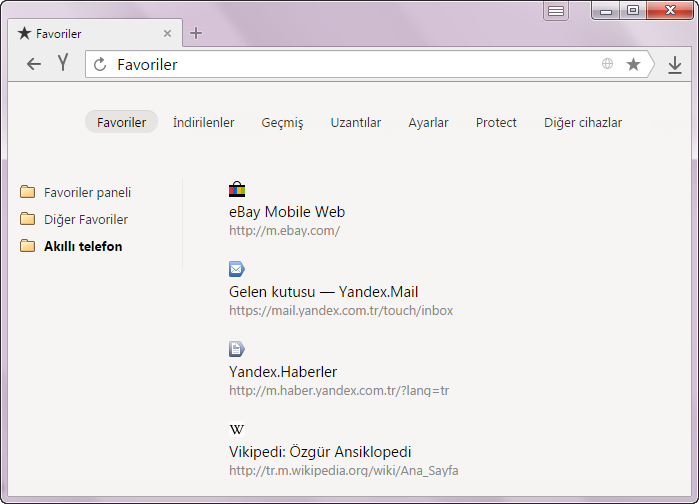Switch to the İndirilenler tab

click(203, 122)
